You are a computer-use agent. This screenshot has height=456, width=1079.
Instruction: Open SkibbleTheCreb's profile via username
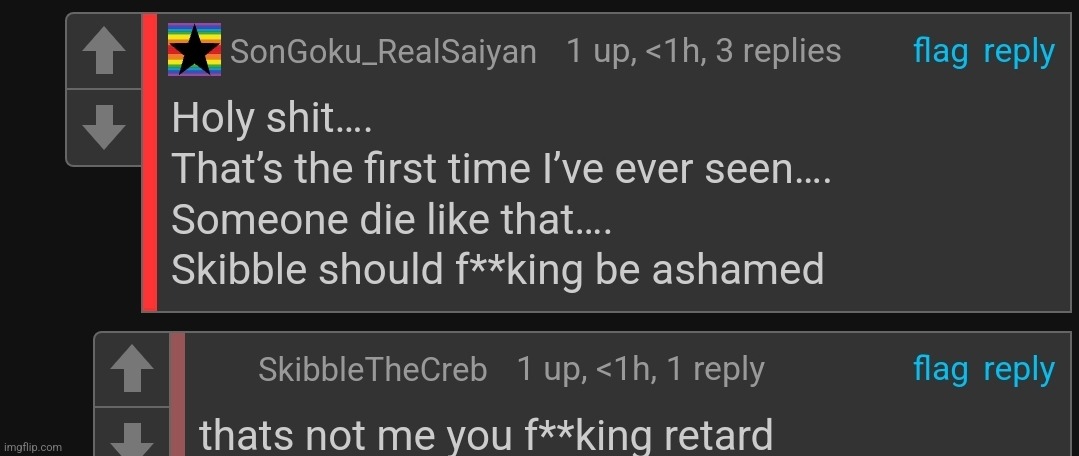coord(372,370)
